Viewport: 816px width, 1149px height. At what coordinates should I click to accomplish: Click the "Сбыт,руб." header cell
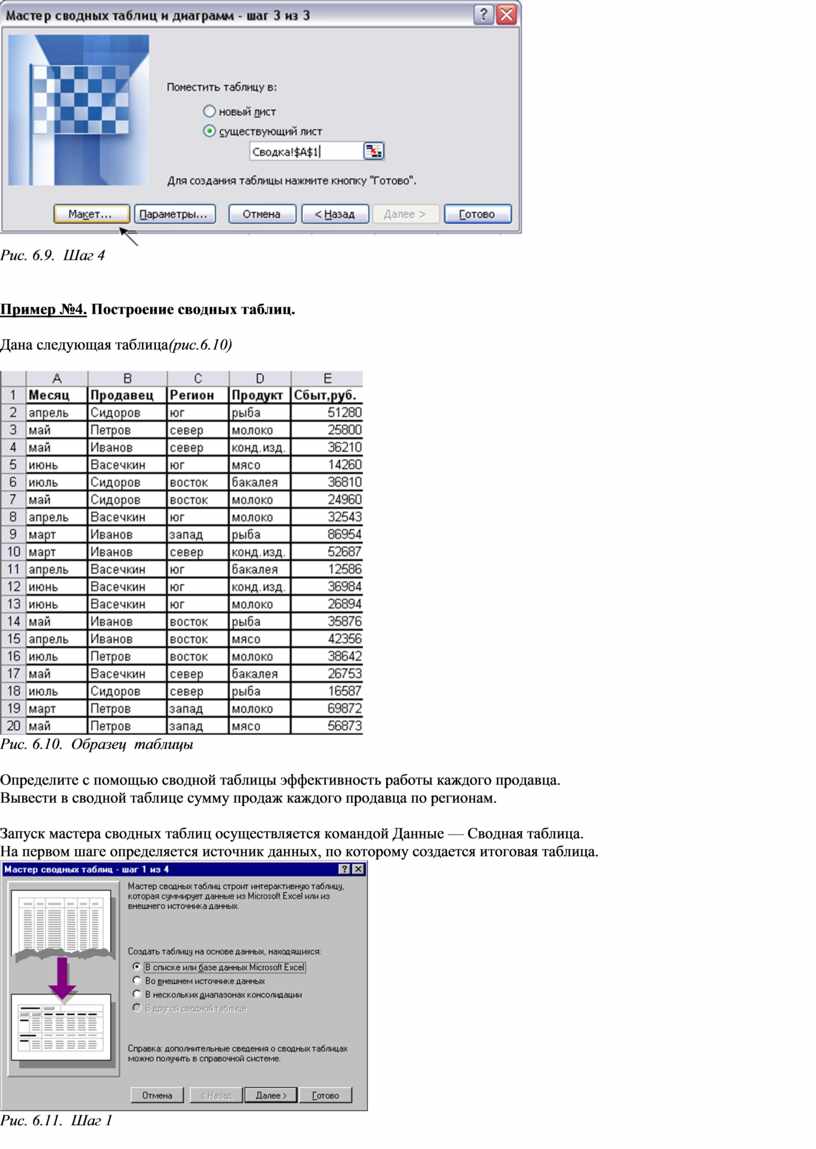(327, 395)
